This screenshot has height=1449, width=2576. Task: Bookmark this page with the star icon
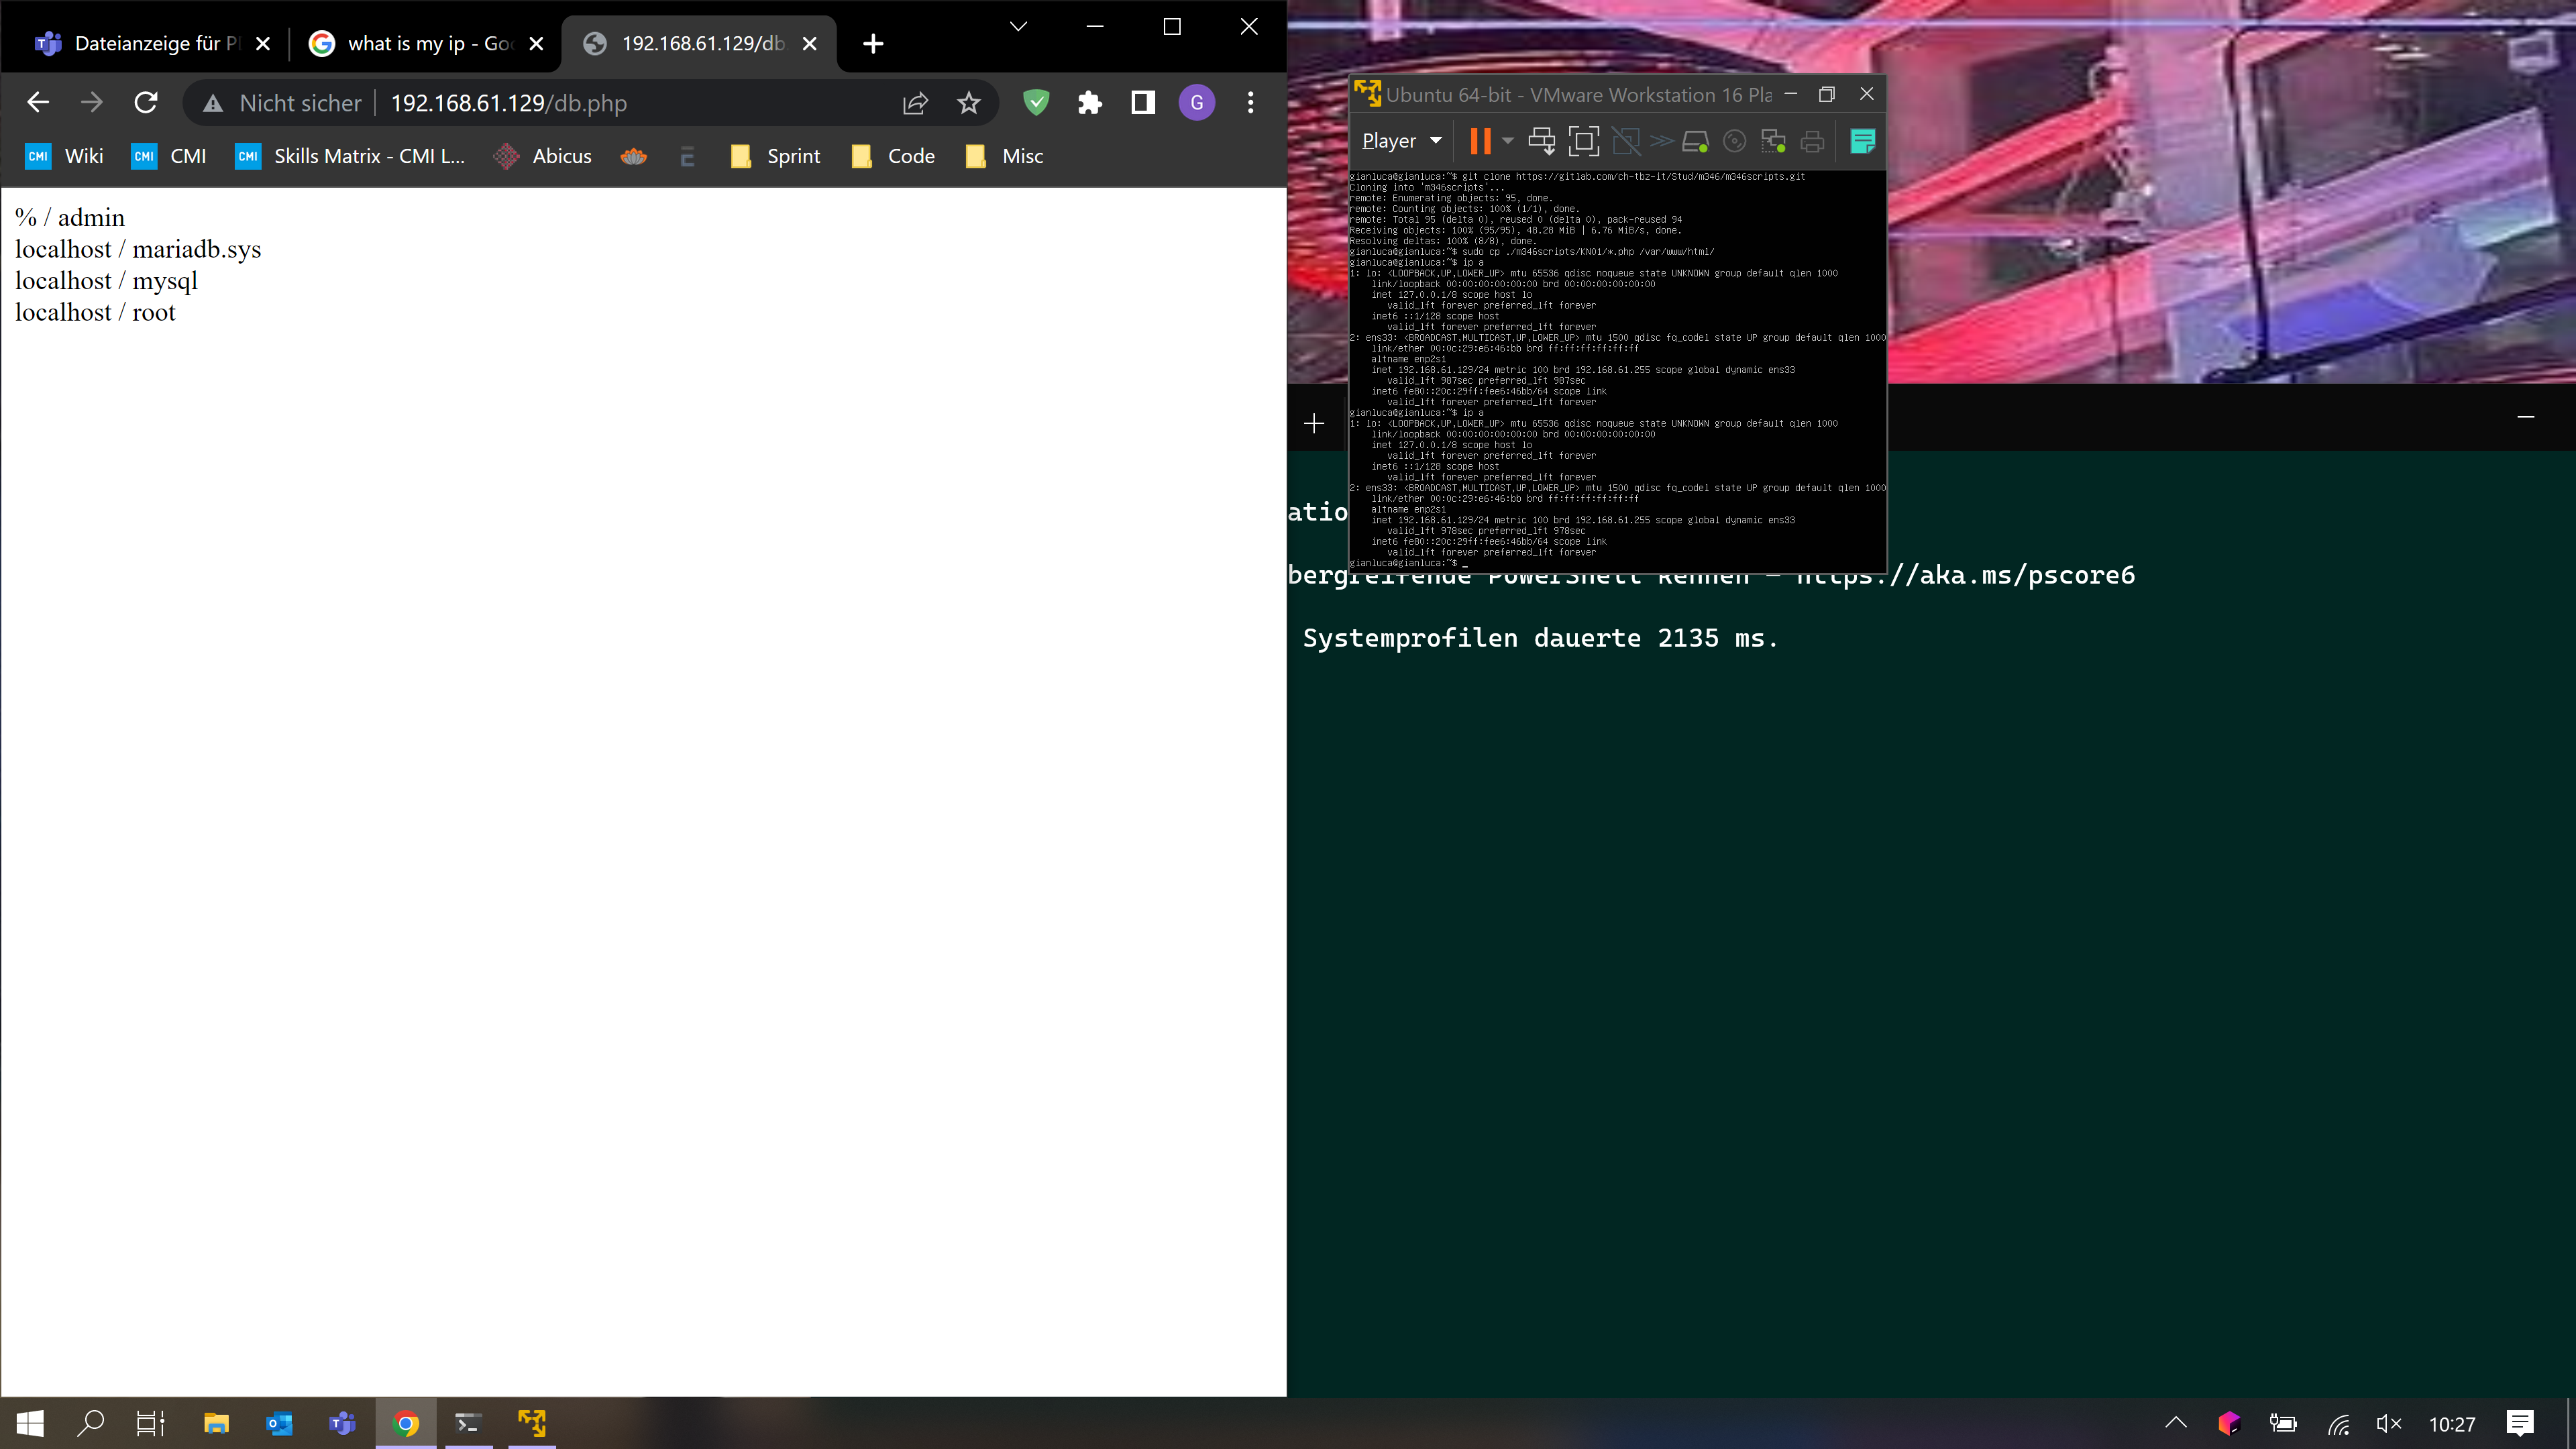[x=968, y=103]
